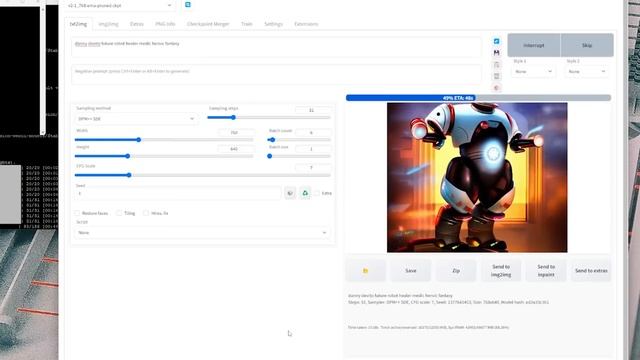Viewport: 640px width, 360px height.
Task: Click the Width number field
Action: pyautogui.click(x=236, y=132)
